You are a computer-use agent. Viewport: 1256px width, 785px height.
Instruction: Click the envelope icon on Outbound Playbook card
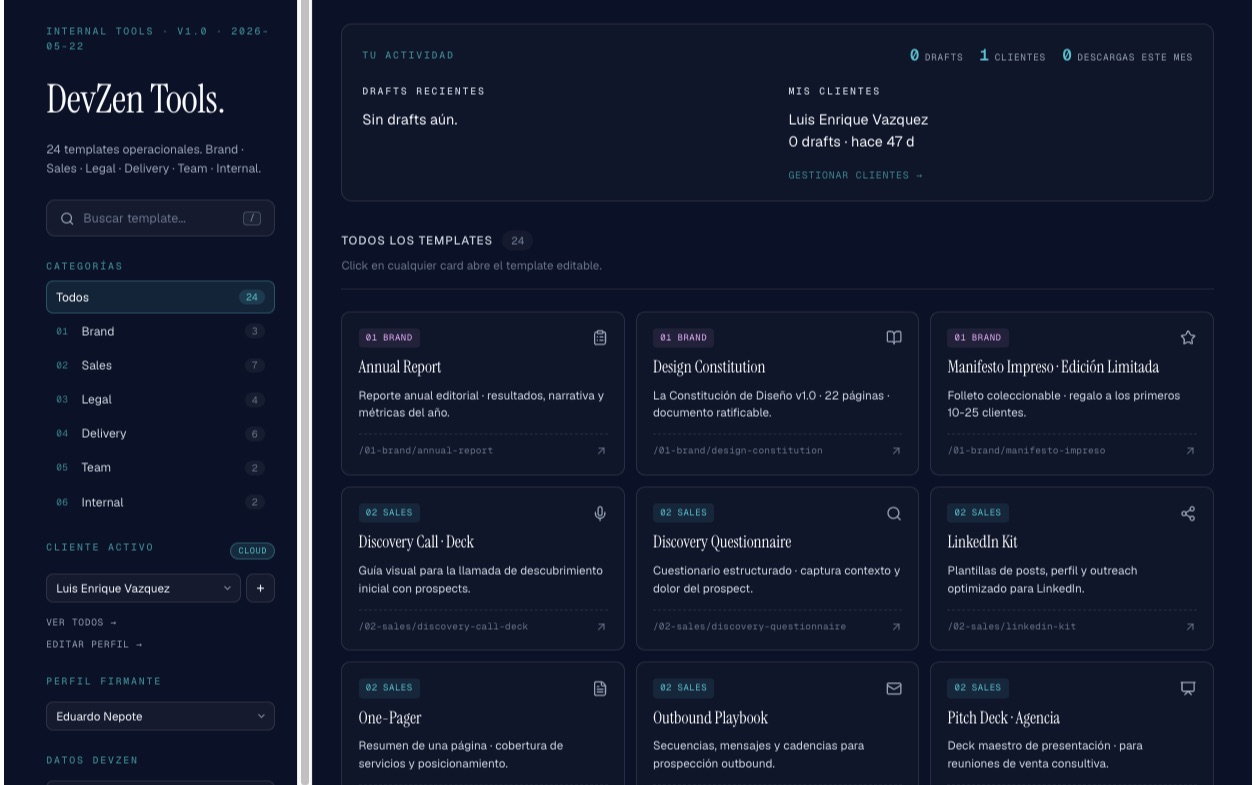tap(894, 688)
